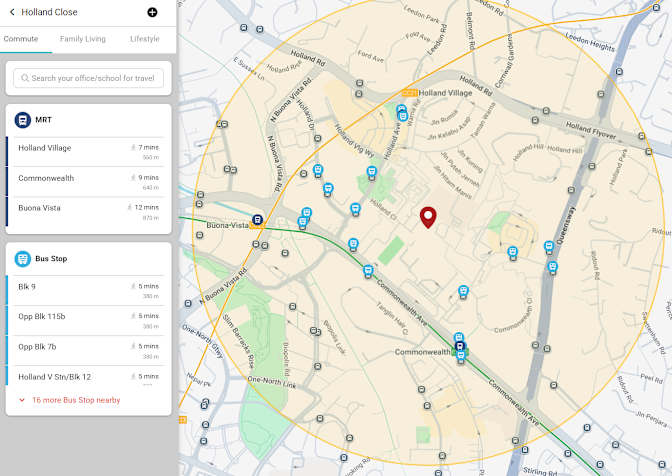The image size is (672, 476).
Task: Click upper bus marker at Holland Village station
Action: (401, 109)
